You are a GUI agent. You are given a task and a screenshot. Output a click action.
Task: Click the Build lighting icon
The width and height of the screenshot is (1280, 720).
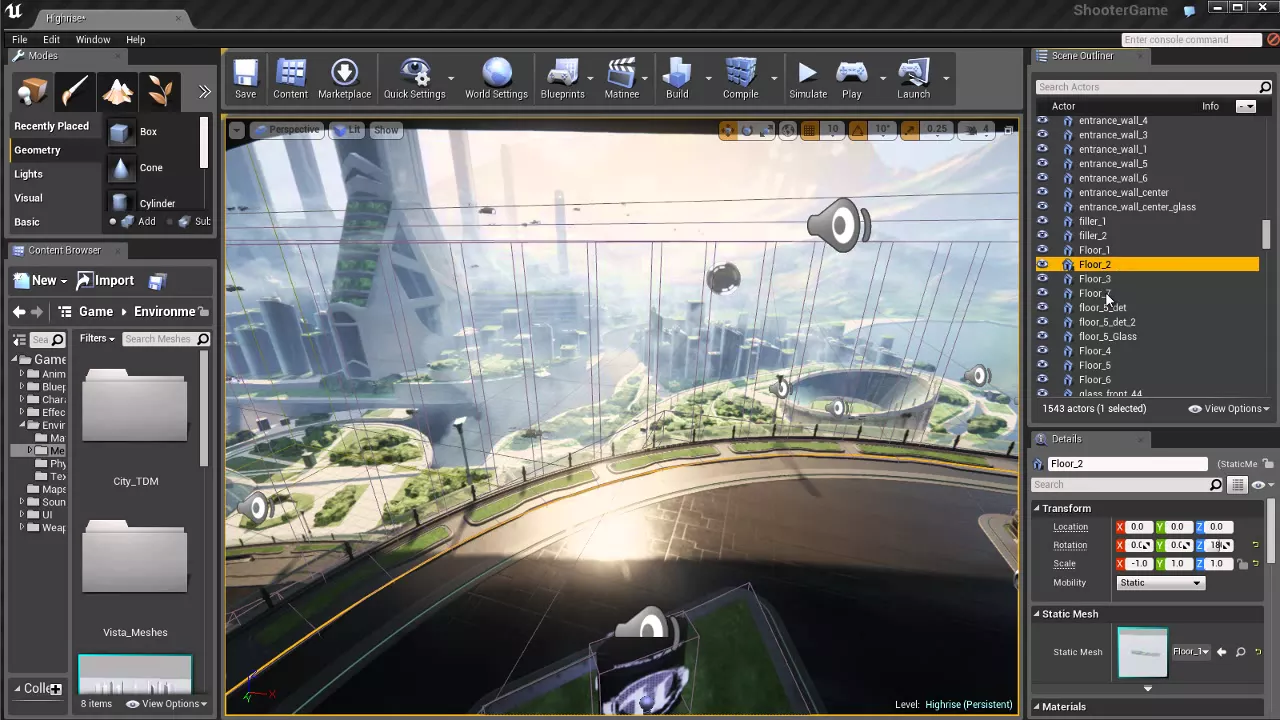[677, 78]
